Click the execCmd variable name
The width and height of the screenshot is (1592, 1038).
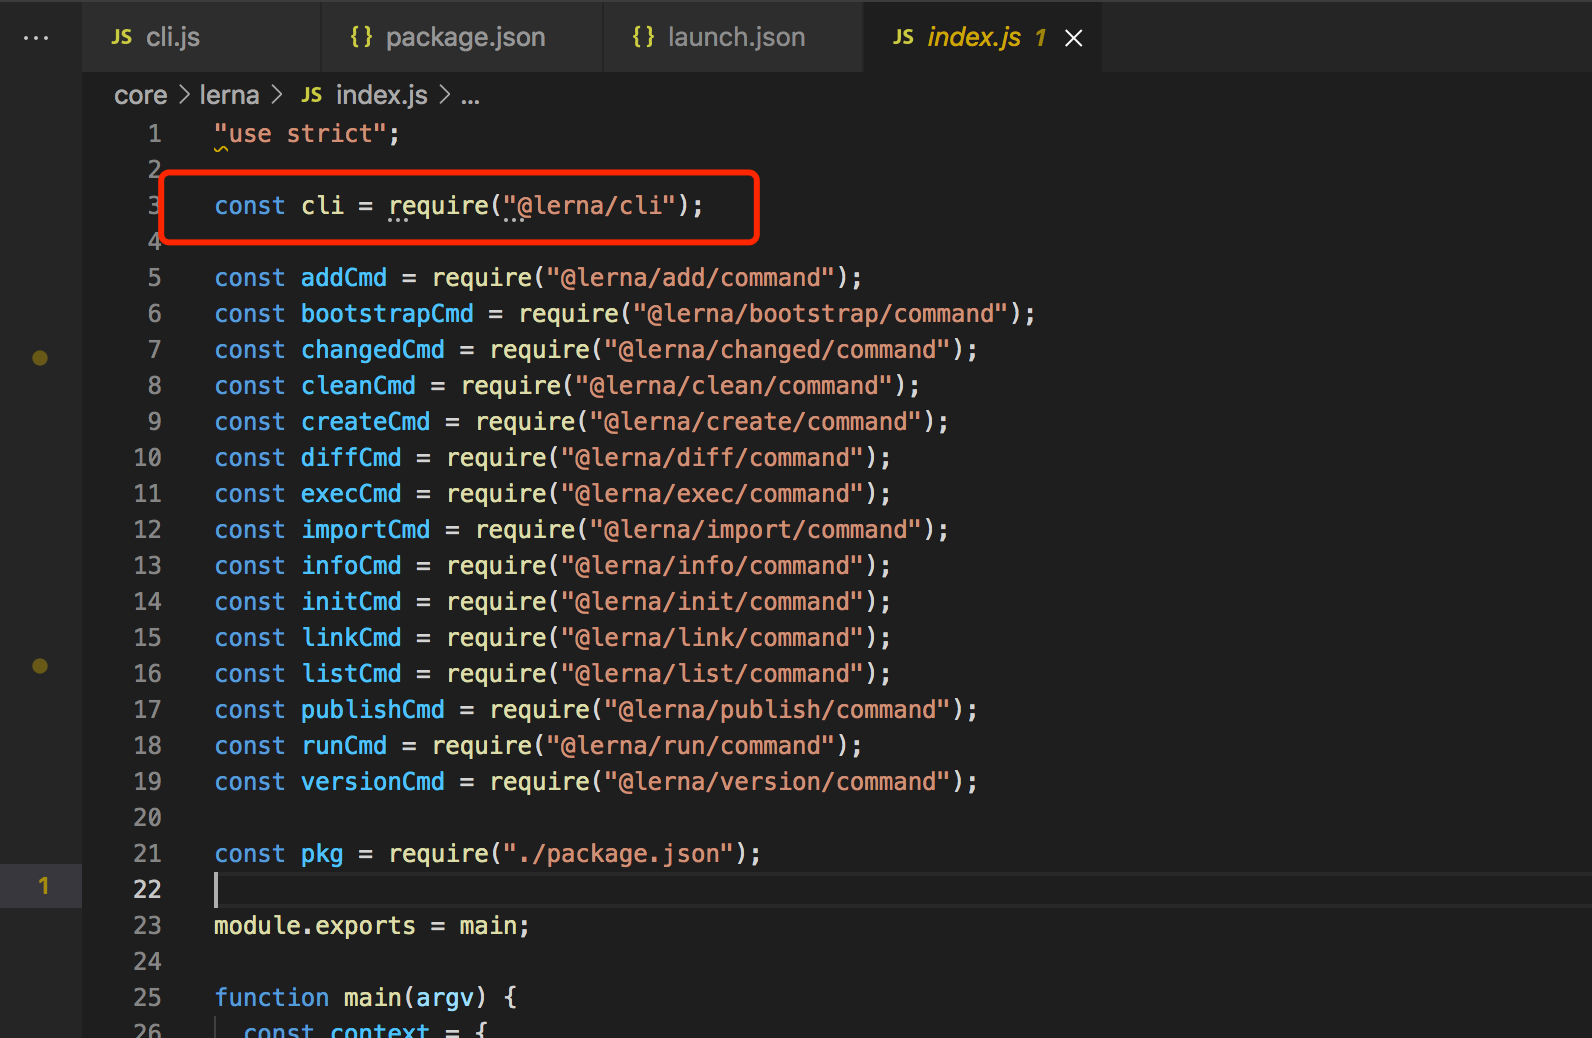[351, 494]
